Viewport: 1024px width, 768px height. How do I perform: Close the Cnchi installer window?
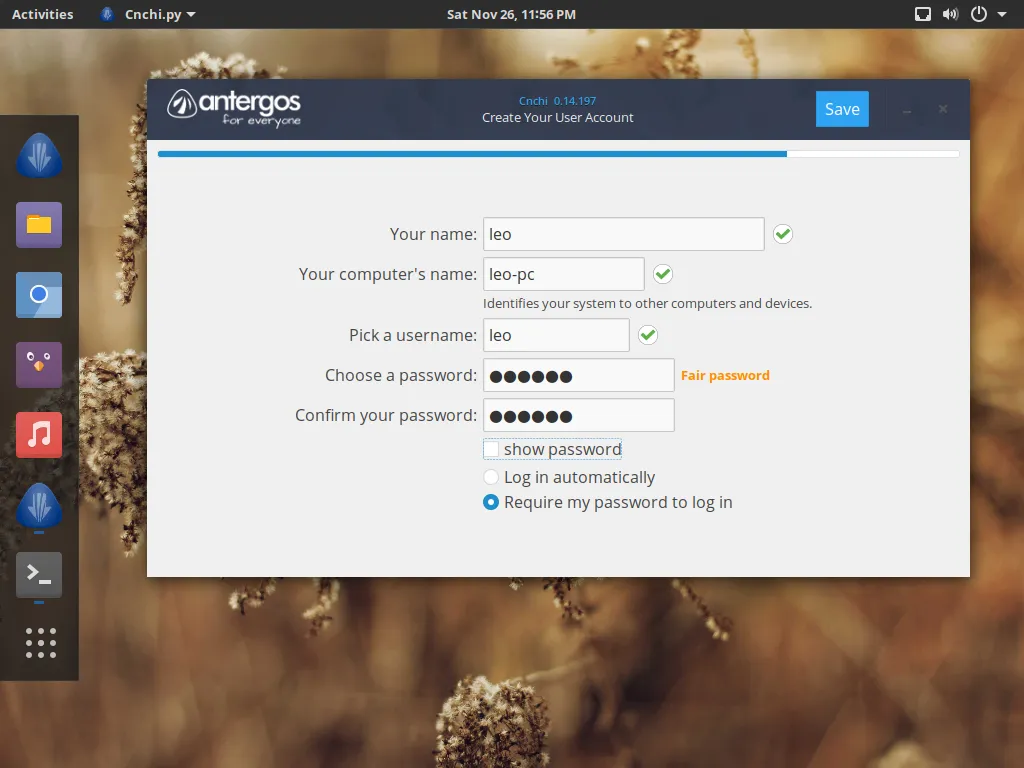(x=943, y=109)
